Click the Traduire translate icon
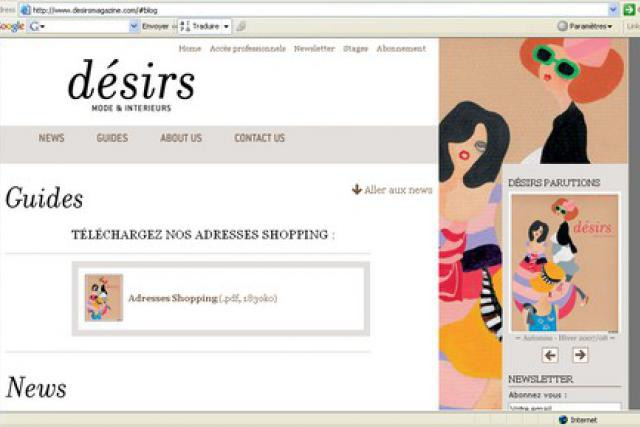Image resolution: width=640 pixels, height=427 pixels. [185, 27]
